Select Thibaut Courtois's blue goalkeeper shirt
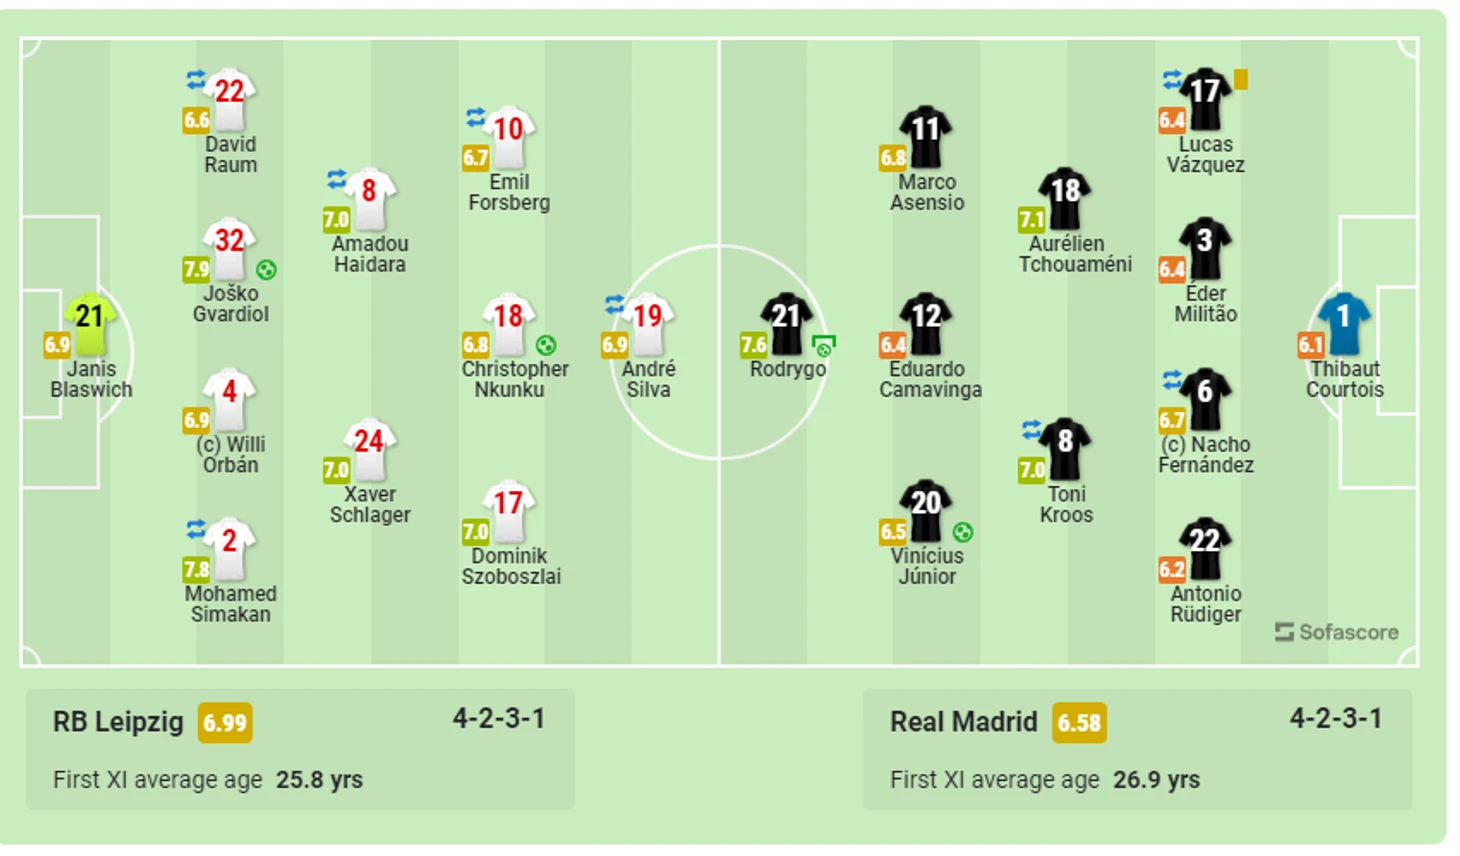 [x=1343, y=323]
